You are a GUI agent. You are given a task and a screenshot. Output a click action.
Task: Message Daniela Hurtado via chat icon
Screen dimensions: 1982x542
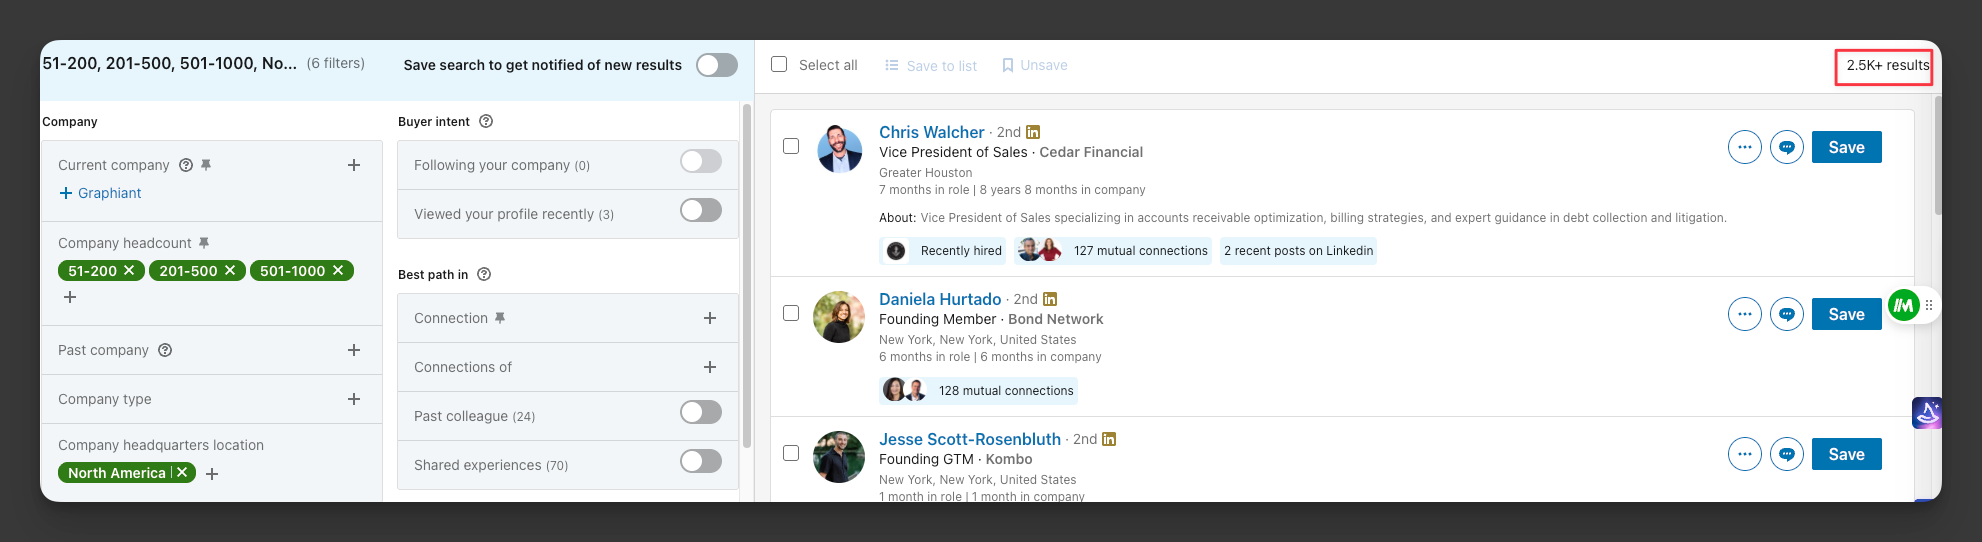[1786, 314]
